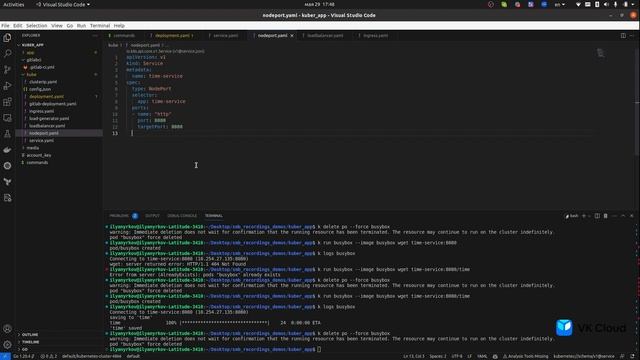The width and height of the screenshot is (640, 360).
Task: Click Analysis Tools Missing warning
Action: click(x=526, y=356)
